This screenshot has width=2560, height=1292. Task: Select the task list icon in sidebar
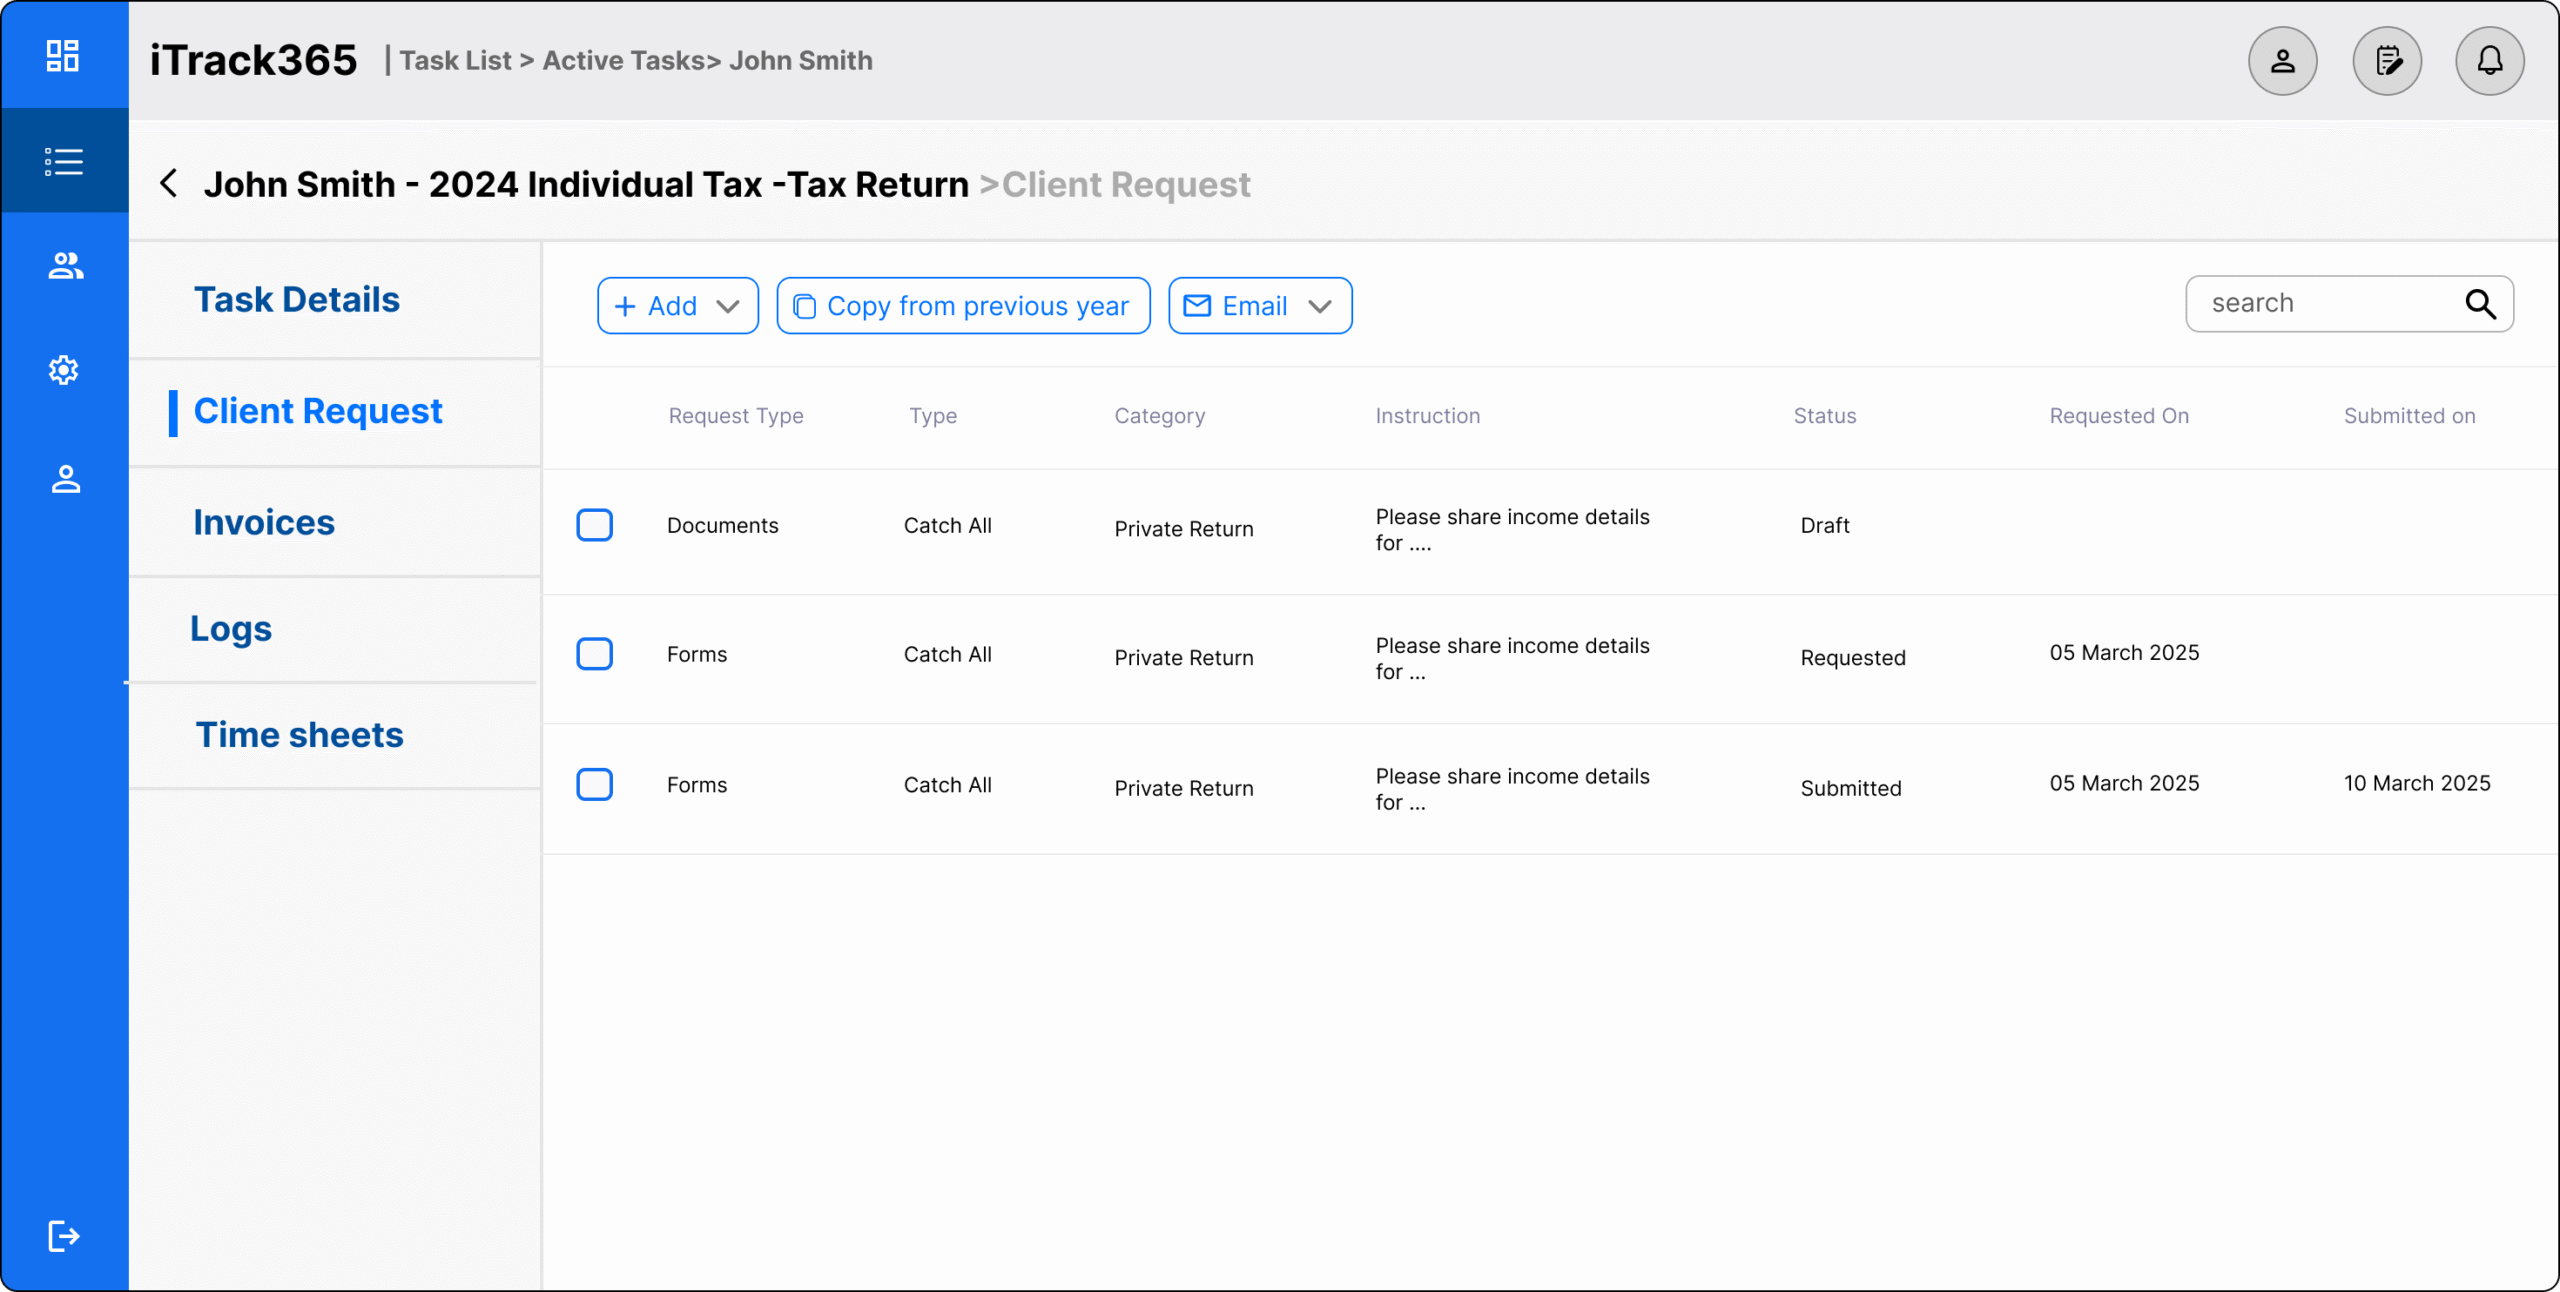coord(63,162)
